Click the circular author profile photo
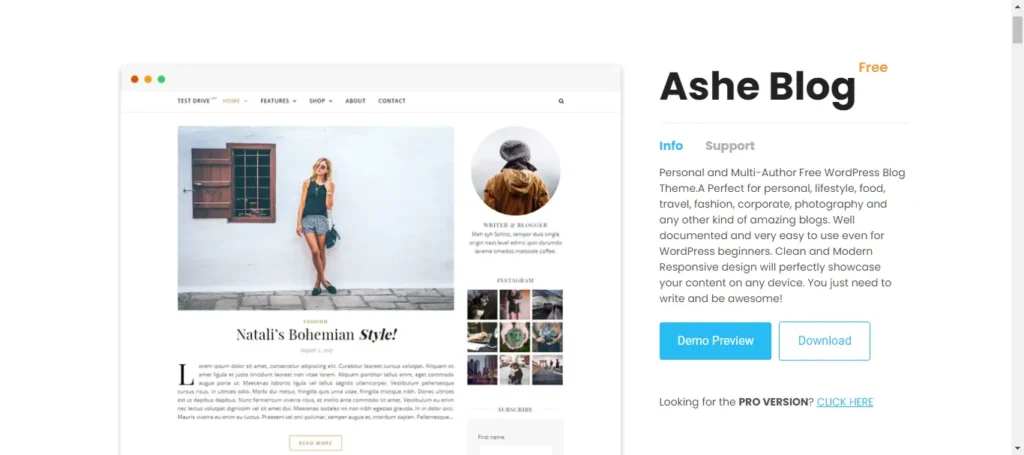The width and height of the screenshot is (1024, 455). point(515,170)
